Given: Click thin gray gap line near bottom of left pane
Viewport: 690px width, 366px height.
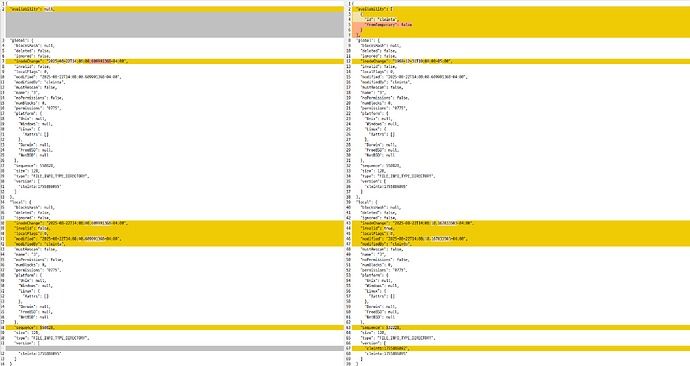Looking at the screenshot, I should pyautogui.click(x=174, y=348).
